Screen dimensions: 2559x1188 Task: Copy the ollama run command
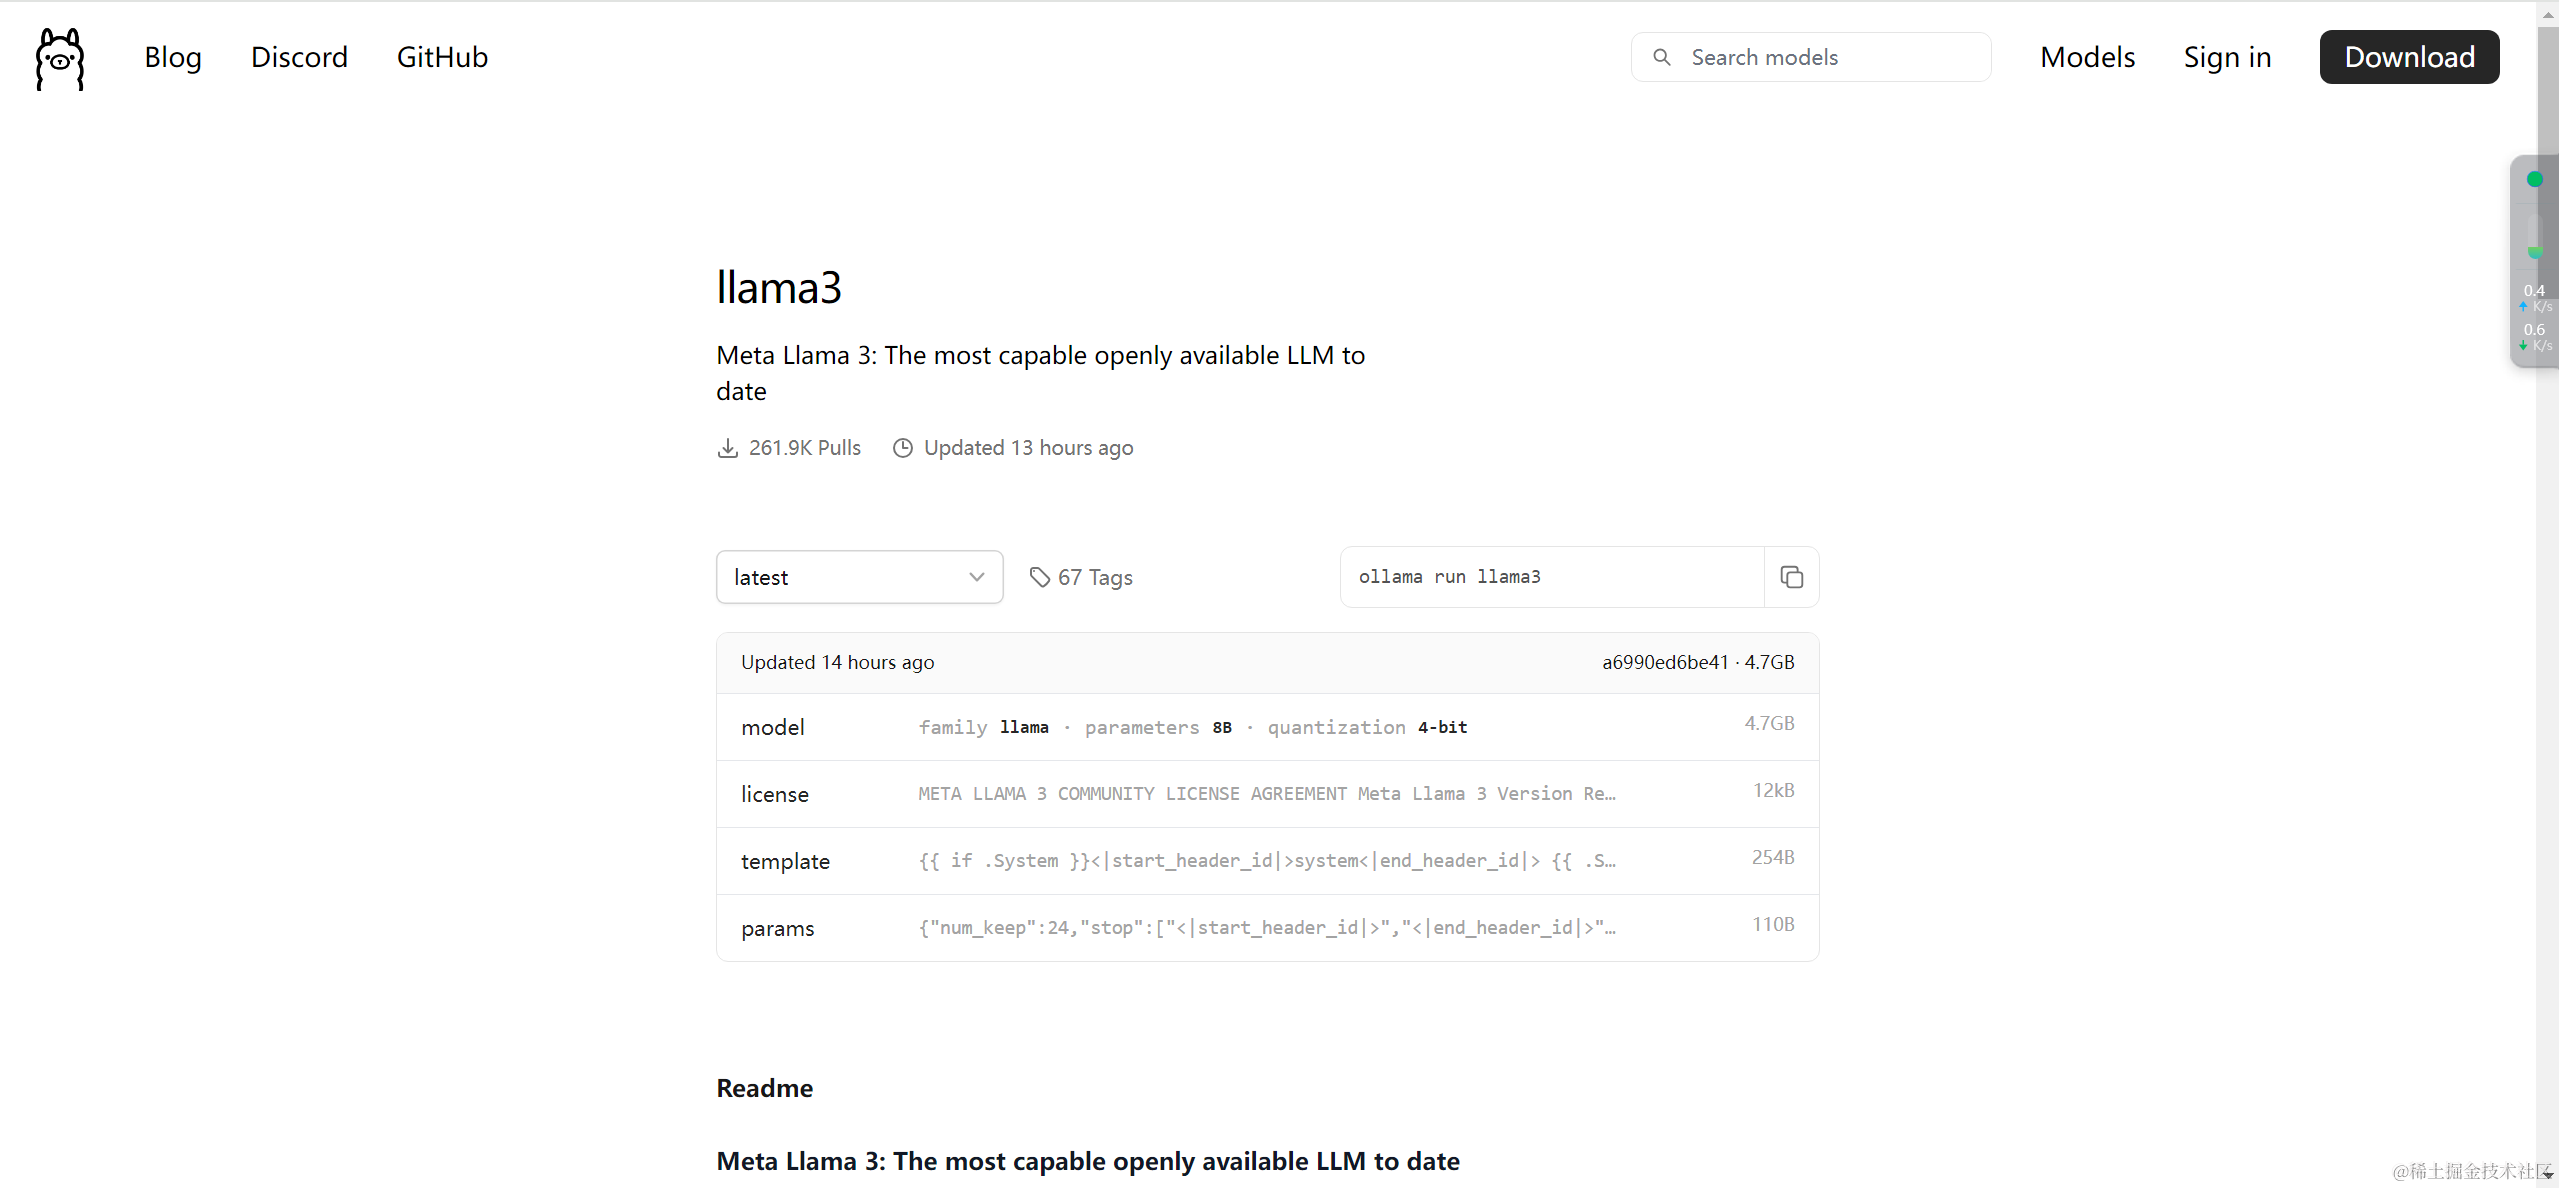coord(1791,577)
